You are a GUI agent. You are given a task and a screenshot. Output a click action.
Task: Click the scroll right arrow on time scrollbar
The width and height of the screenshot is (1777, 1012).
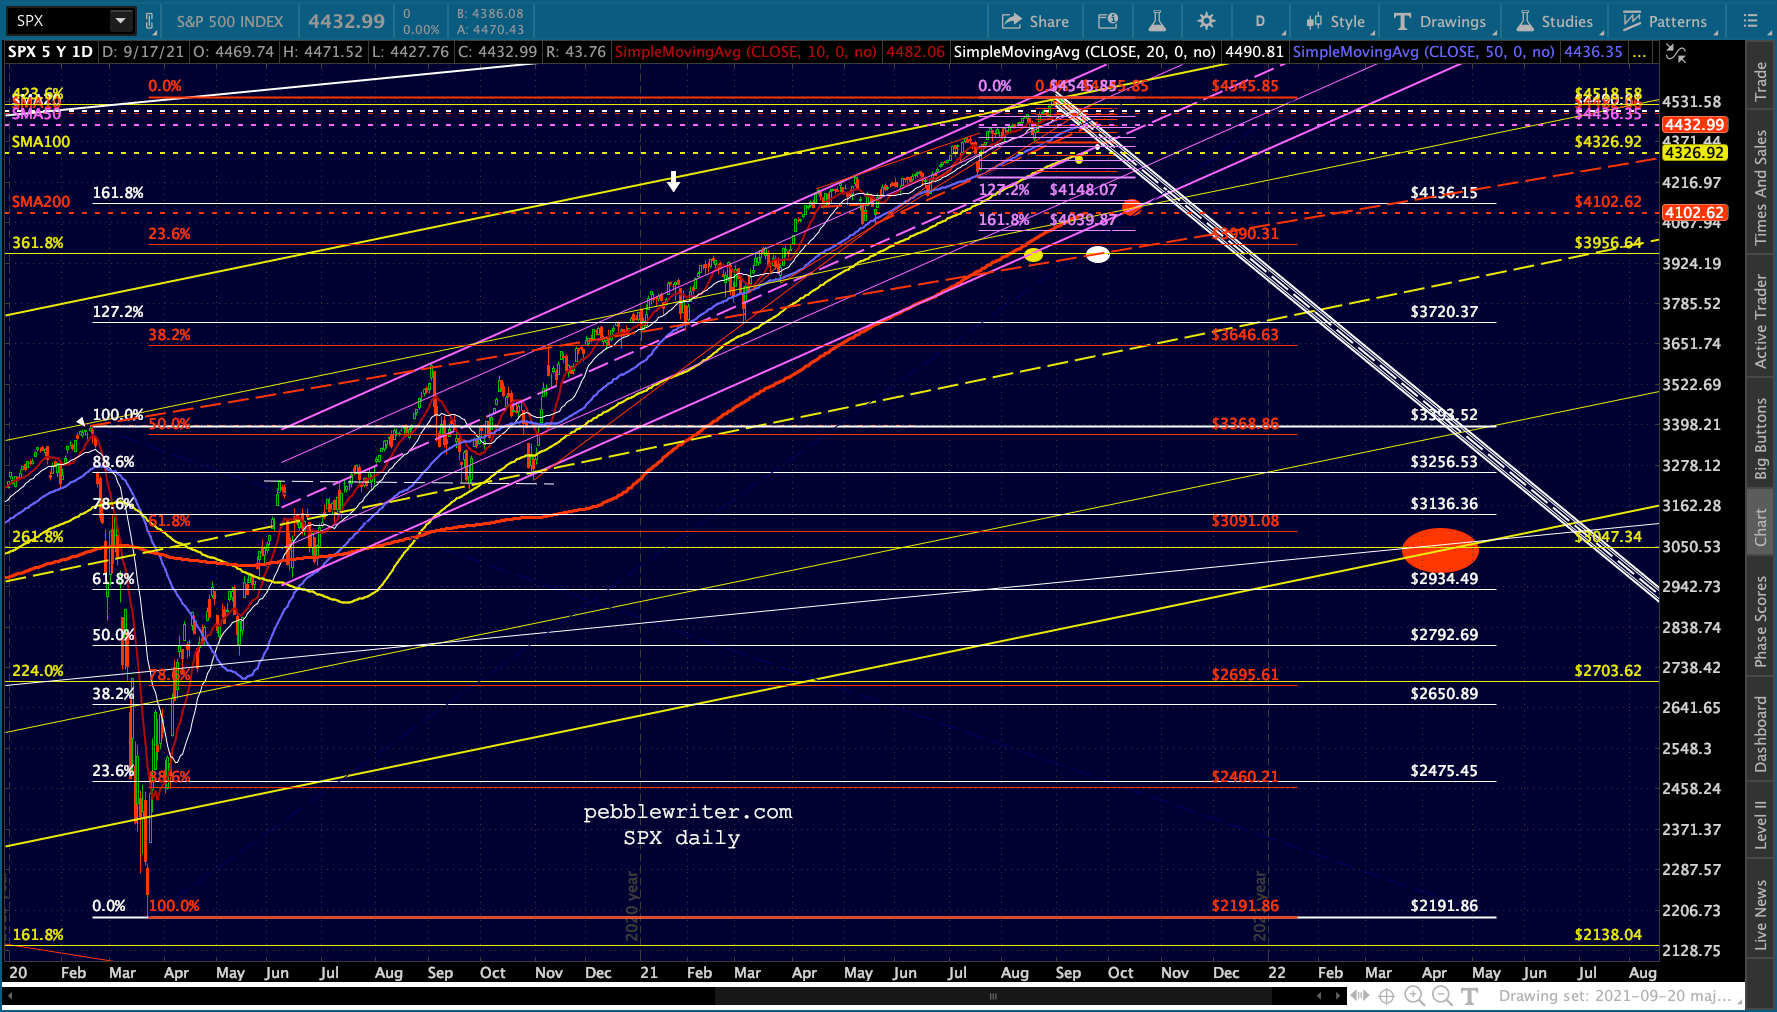click(x=1338, y=996)
